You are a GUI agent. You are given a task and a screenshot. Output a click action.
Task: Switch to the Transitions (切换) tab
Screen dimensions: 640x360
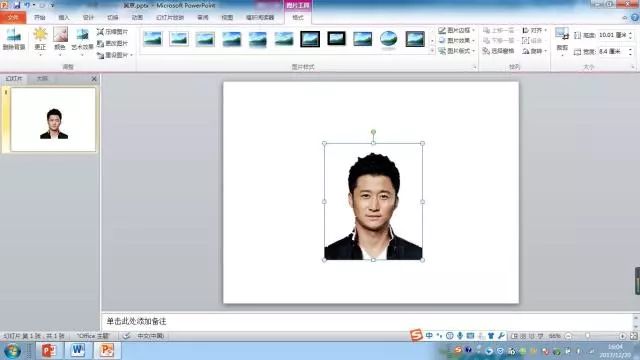113,18
